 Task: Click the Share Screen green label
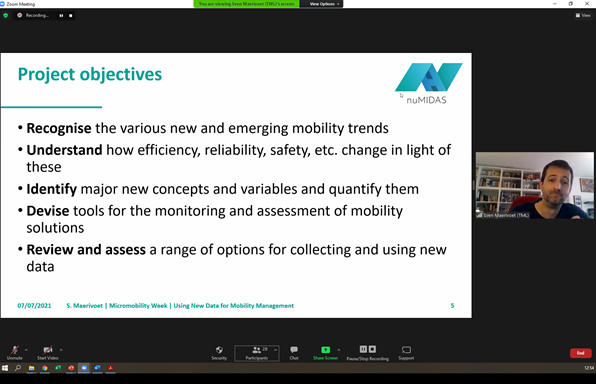tap(325, 358)
